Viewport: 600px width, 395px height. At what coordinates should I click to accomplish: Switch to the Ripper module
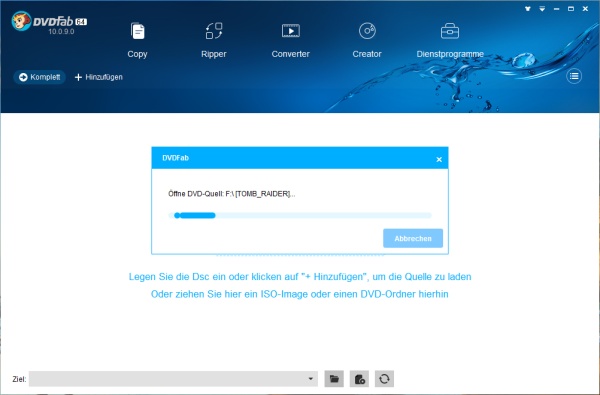214,40
